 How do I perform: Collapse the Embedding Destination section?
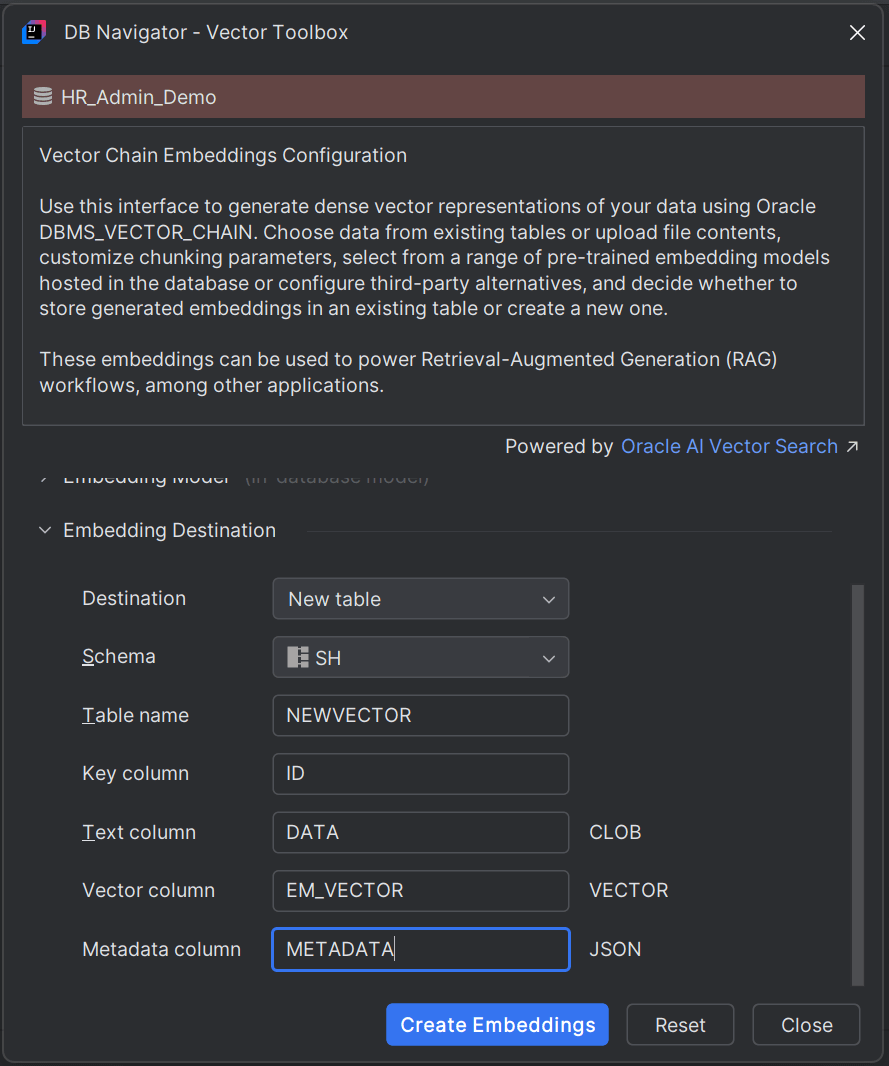(x=44, y=530)
